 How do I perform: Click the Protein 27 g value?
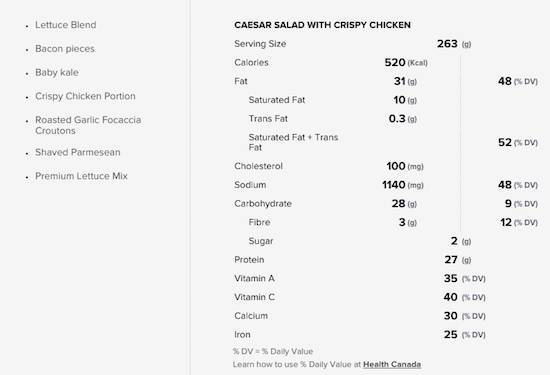click(457, 260)
